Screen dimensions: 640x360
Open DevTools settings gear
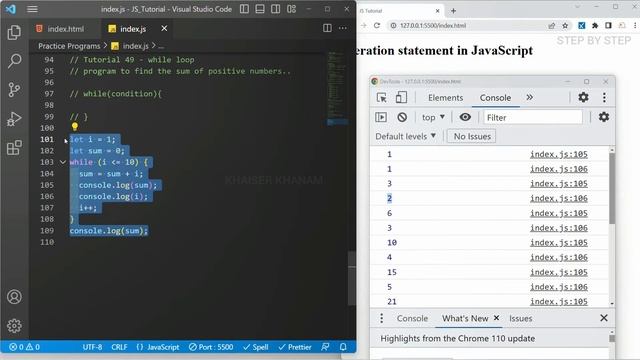(x=583, y=97)
